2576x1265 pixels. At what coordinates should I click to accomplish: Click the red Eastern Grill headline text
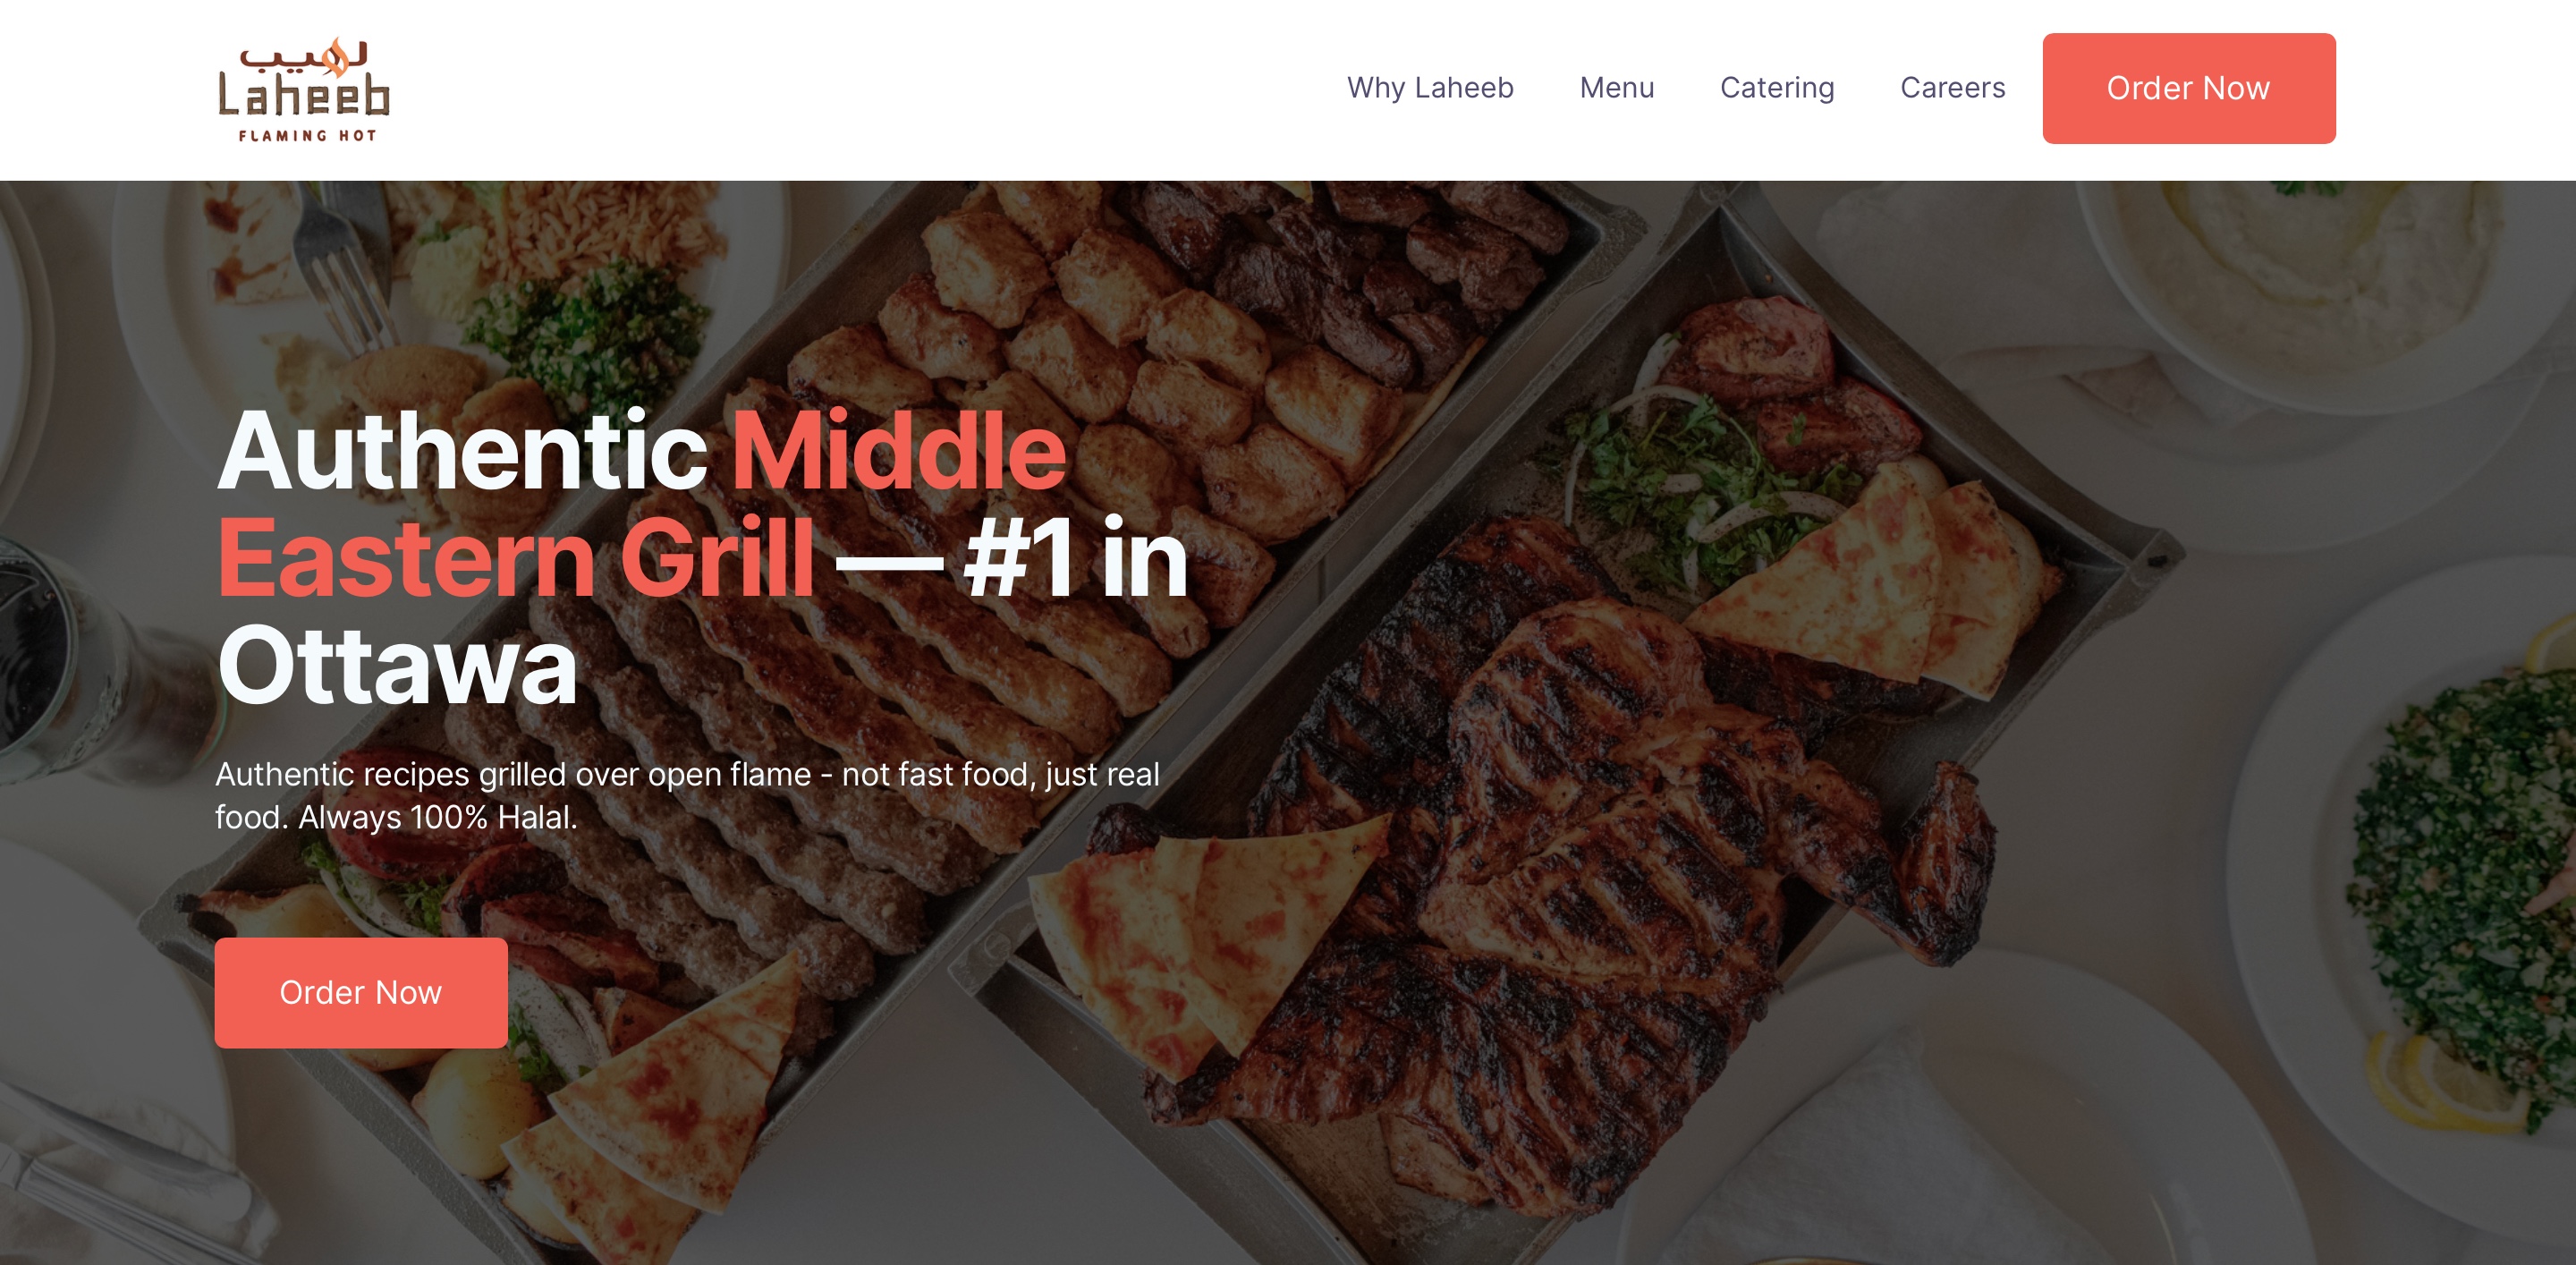click(x=516, y=558)
